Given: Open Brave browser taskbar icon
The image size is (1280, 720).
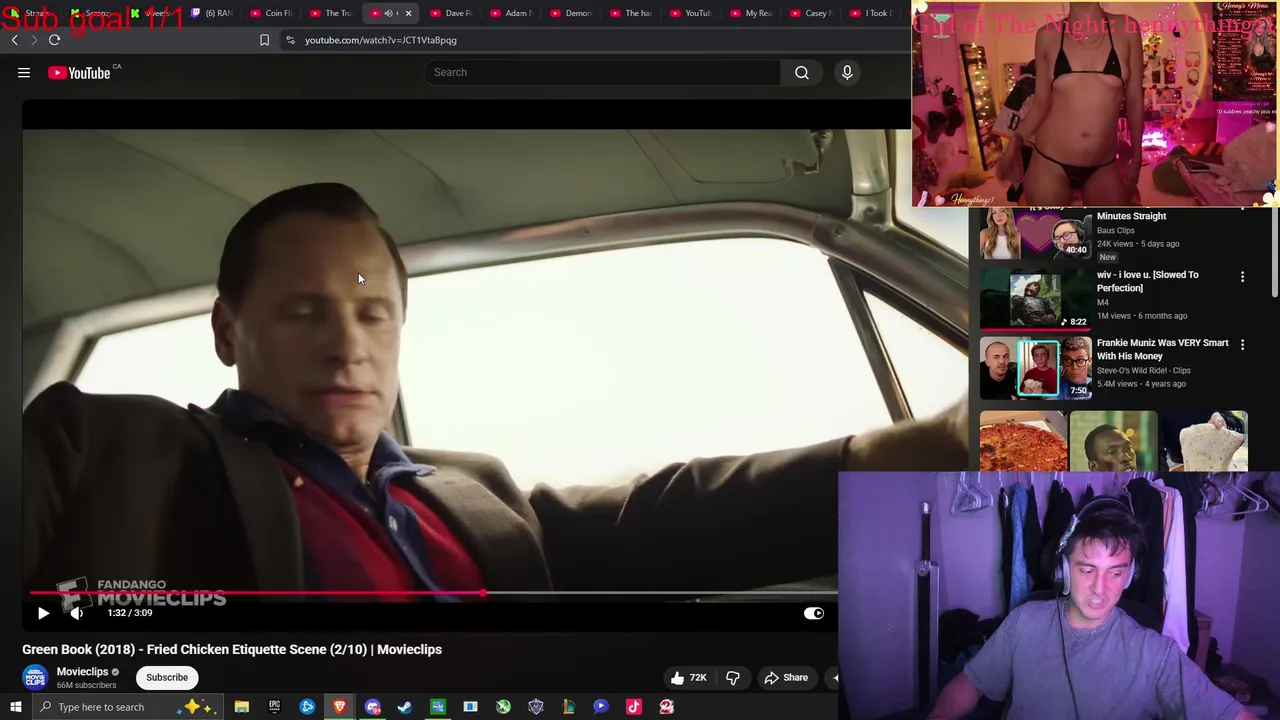Looking at the screenshot, I should click(340, 707).
